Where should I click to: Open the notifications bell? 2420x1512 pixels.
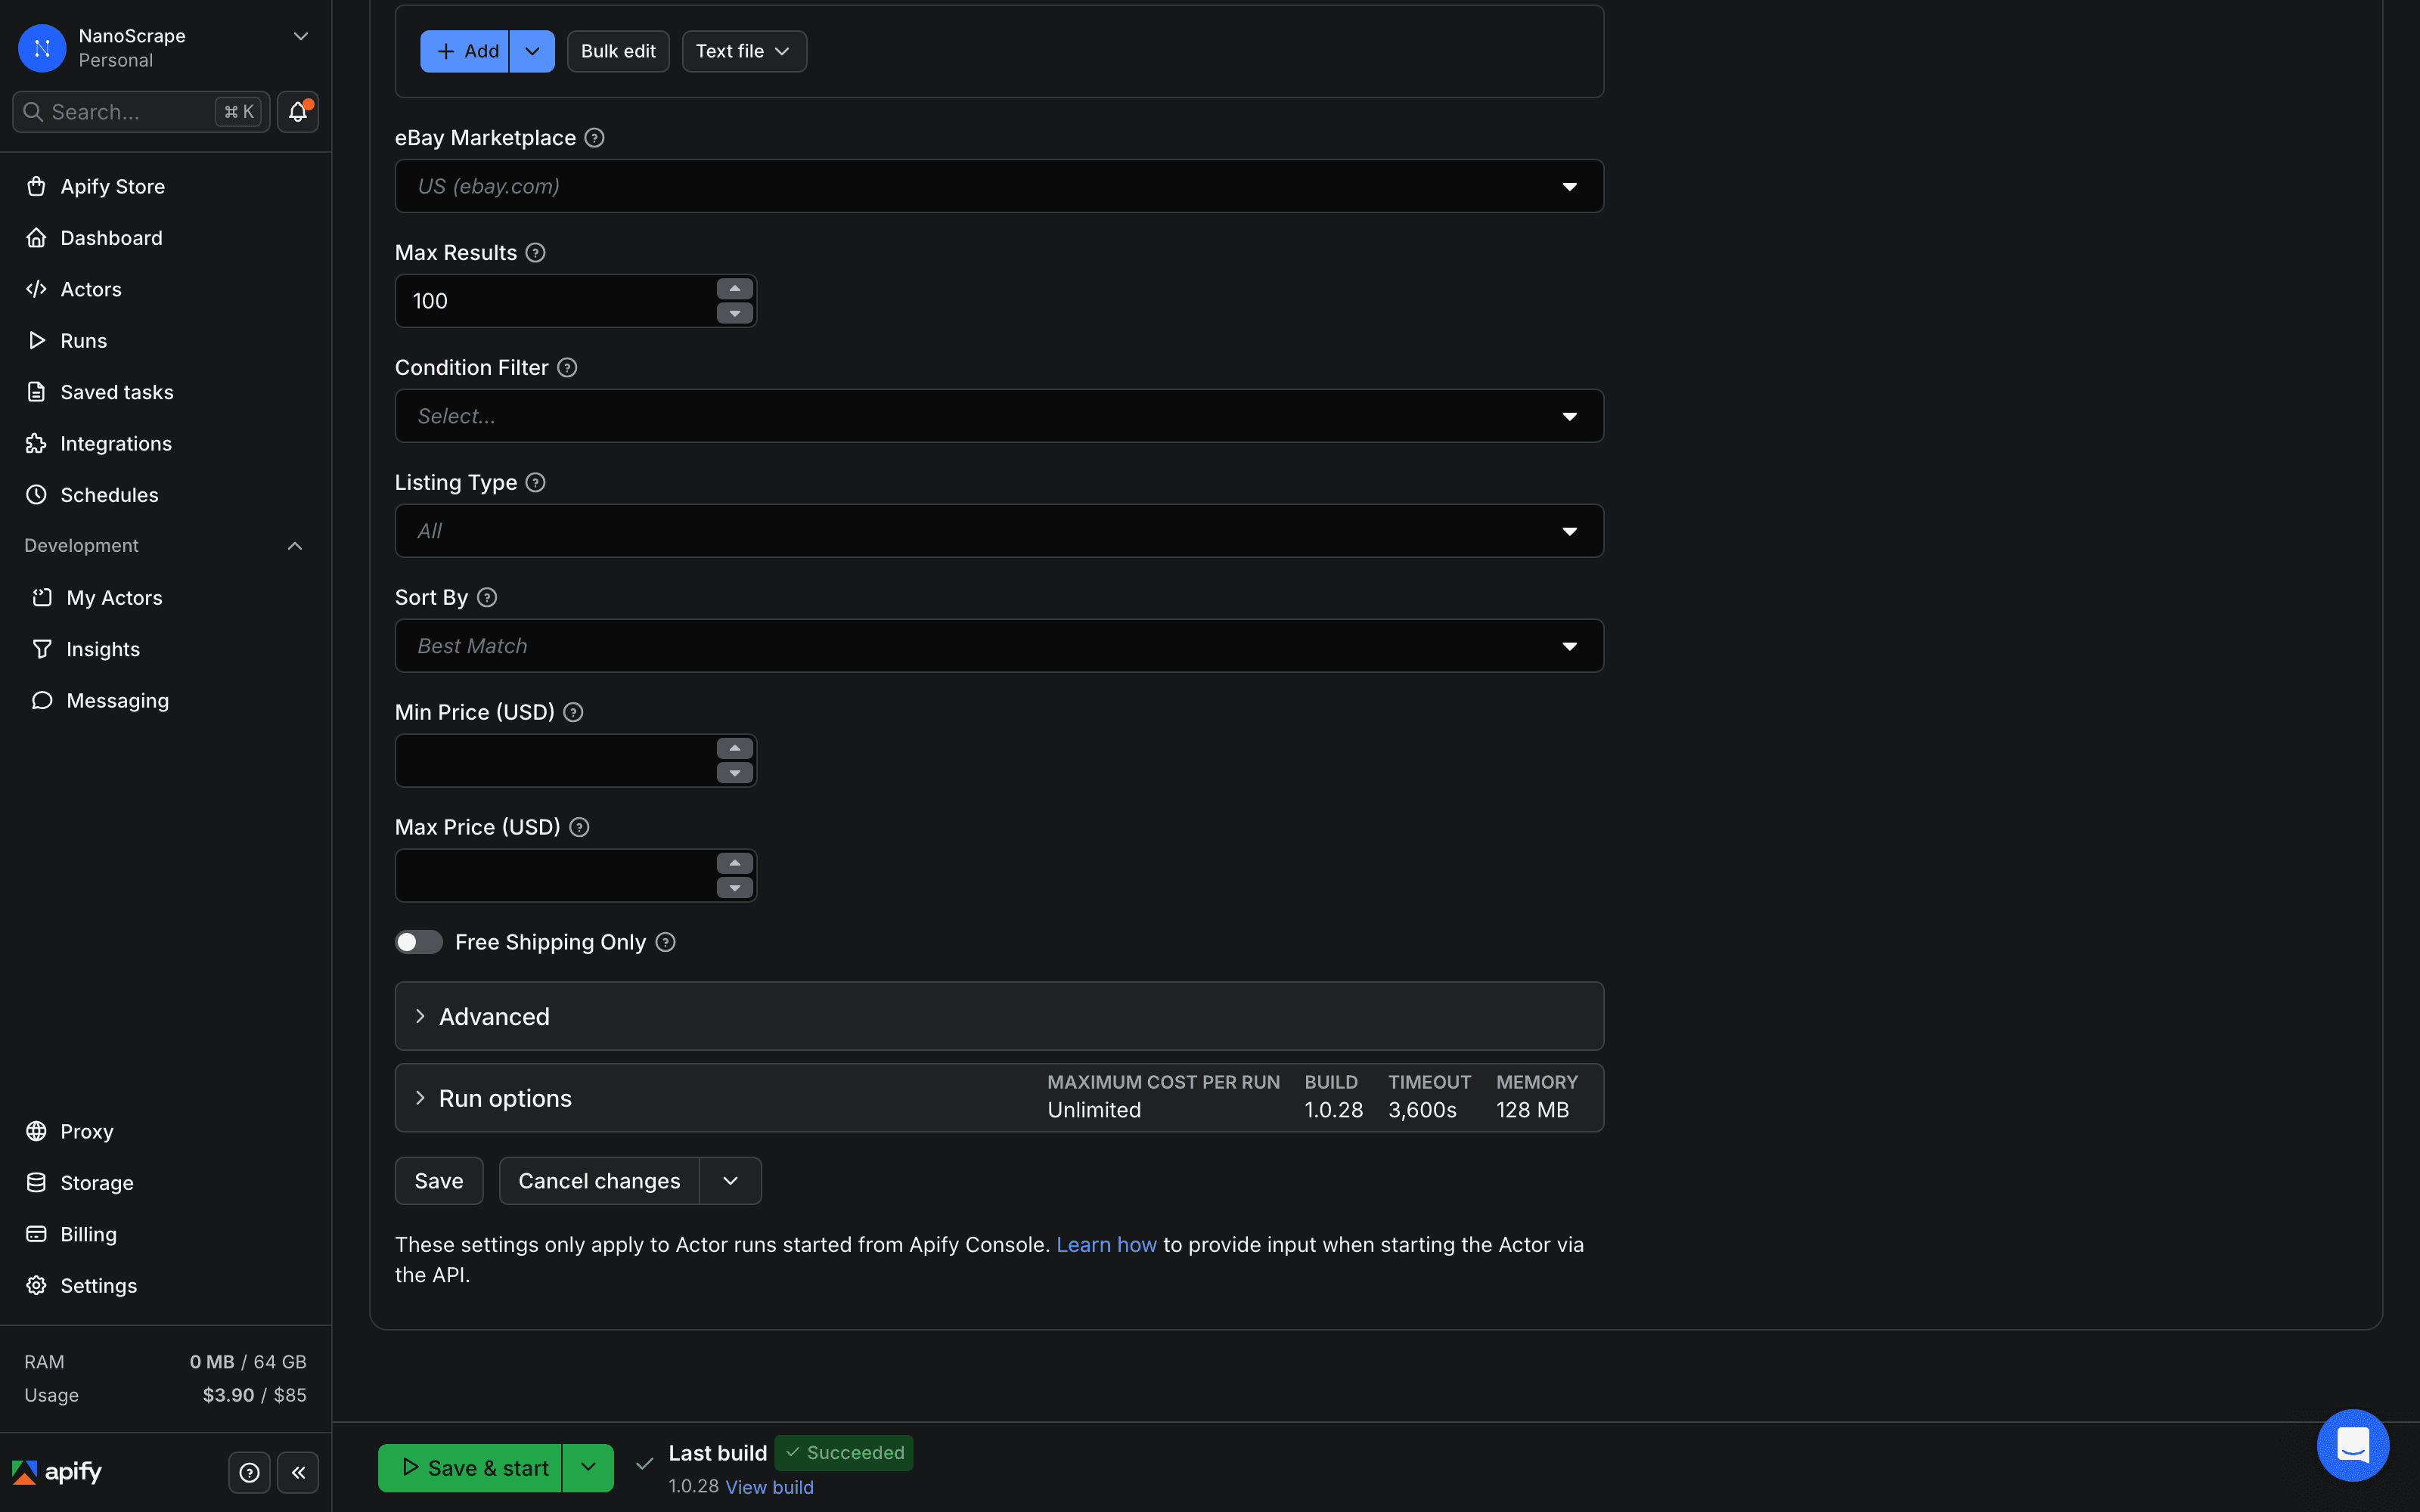(298, 111)
